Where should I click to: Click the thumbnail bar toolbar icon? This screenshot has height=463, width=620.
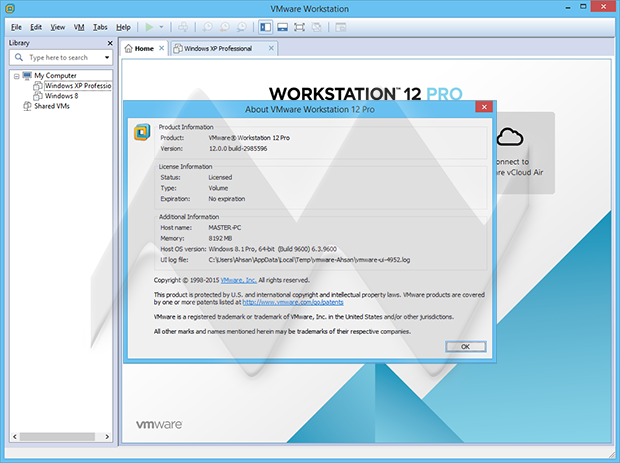point(282,27)
